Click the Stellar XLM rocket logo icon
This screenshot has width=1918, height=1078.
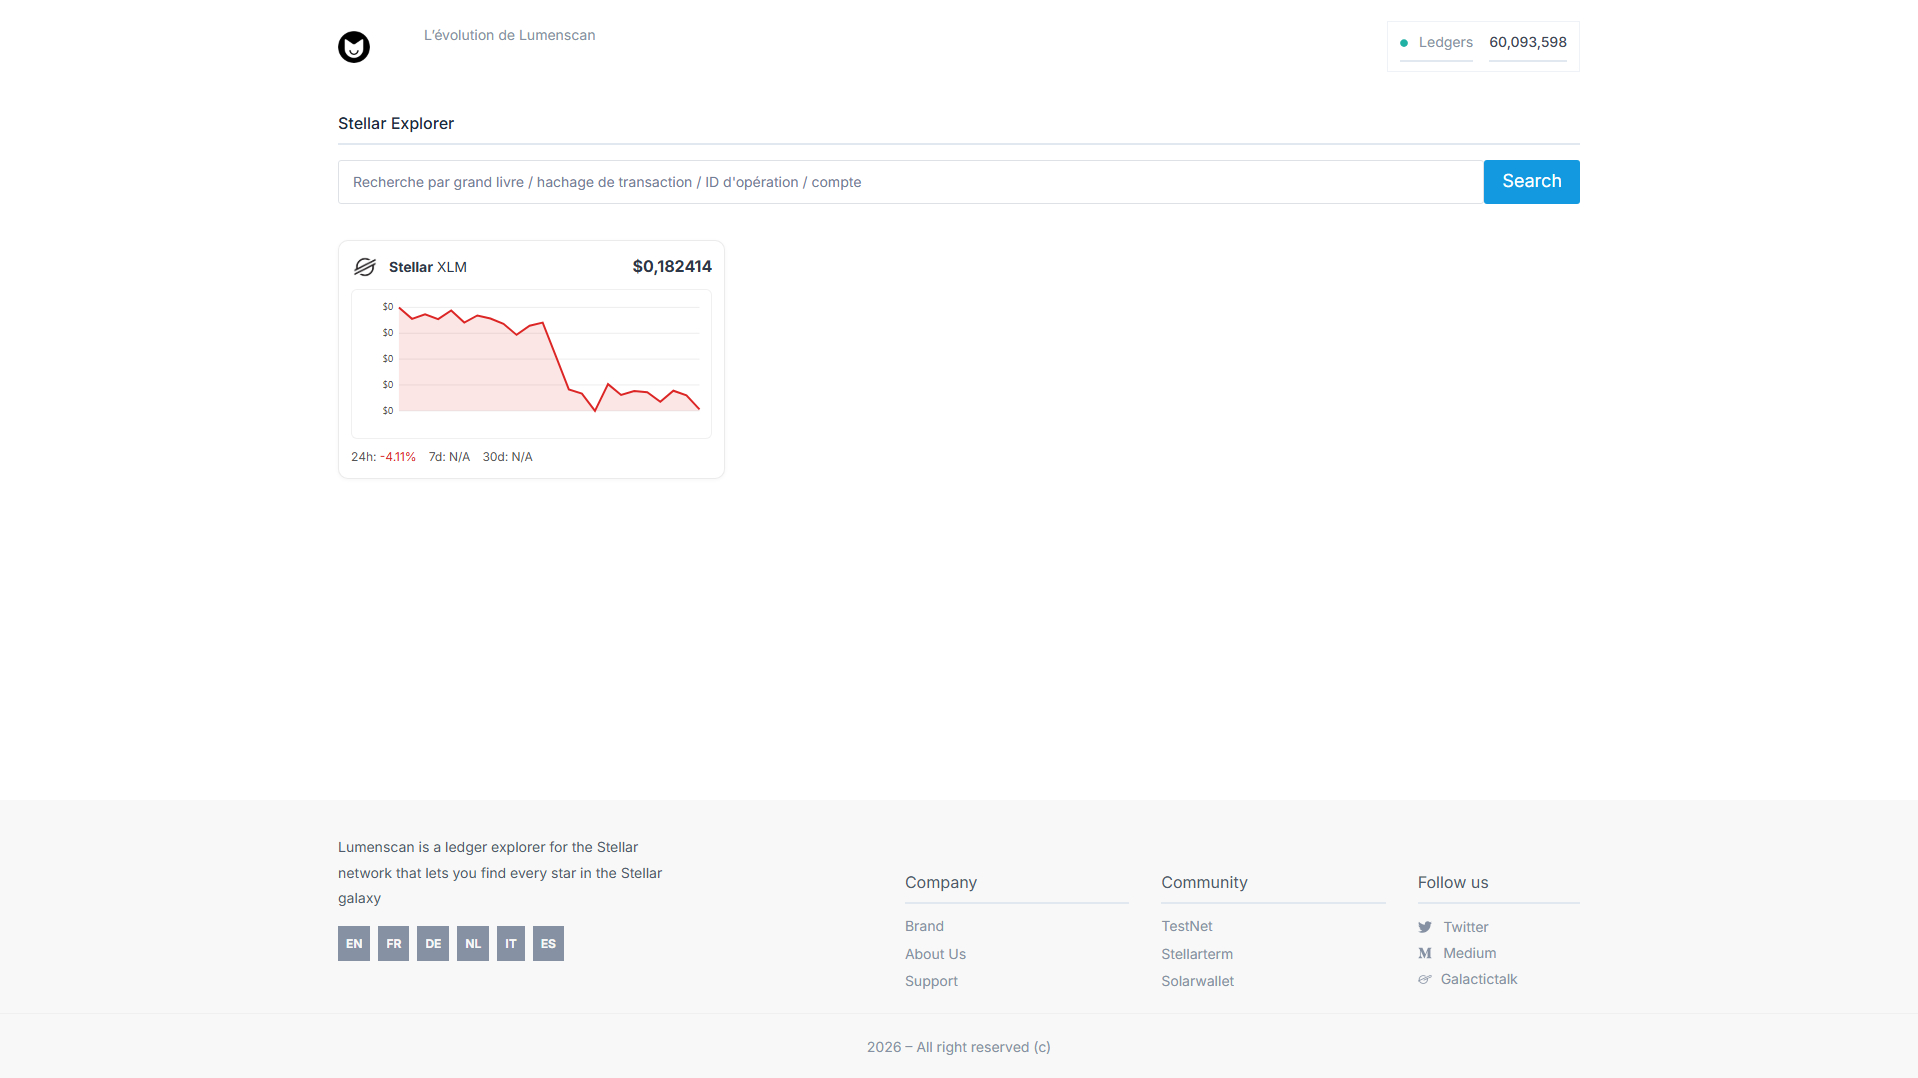(x=365, y=267)
